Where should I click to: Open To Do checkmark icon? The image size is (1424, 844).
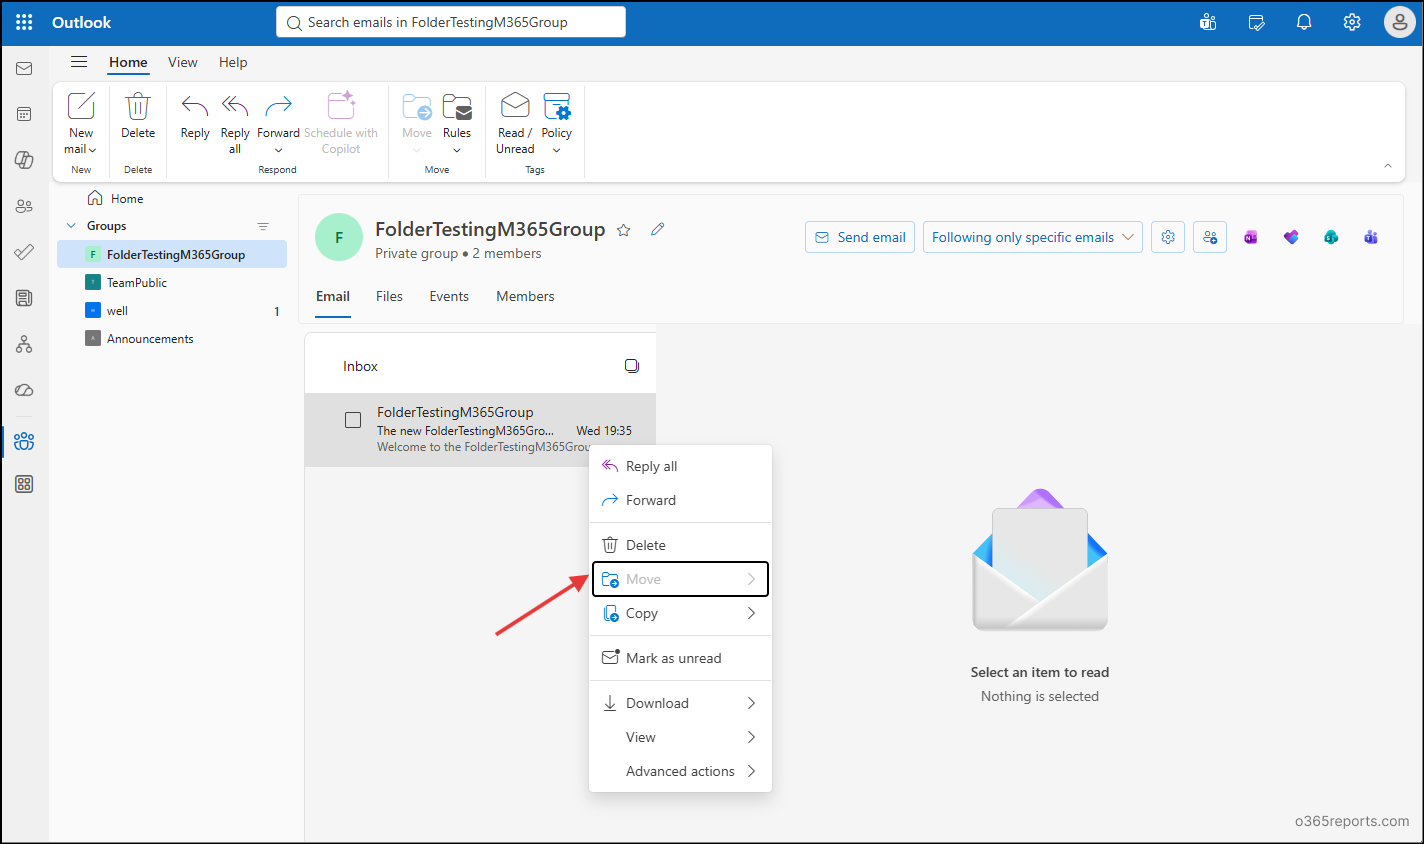point(24,252)
